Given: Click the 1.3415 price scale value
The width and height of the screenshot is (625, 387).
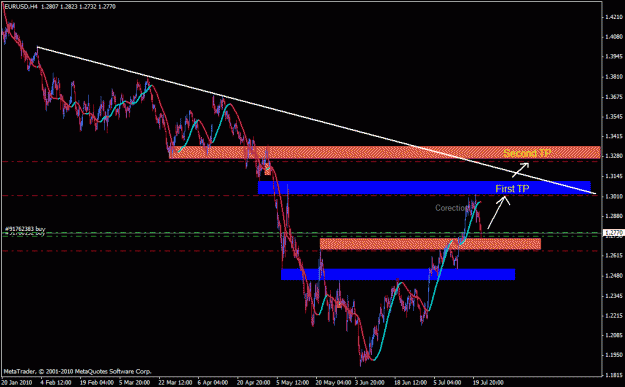Looking at the screenshot, I should (x=614, y=136).
